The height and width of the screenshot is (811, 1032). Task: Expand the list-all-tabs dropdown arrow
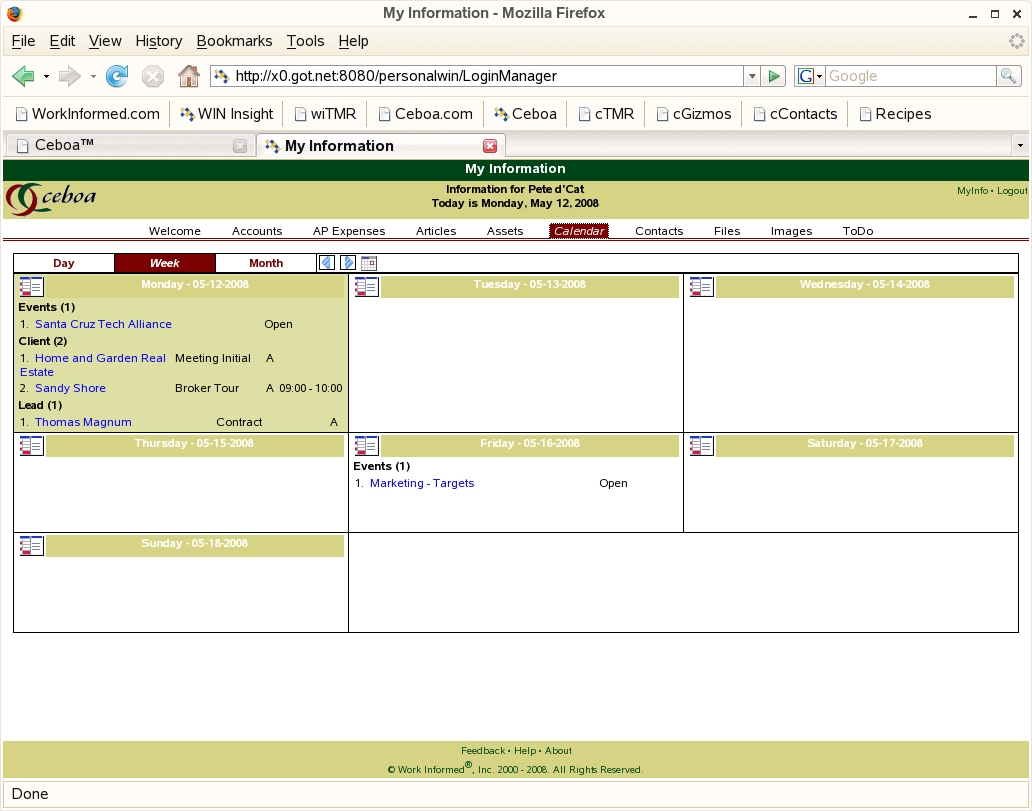click(x=1020, y=146)
